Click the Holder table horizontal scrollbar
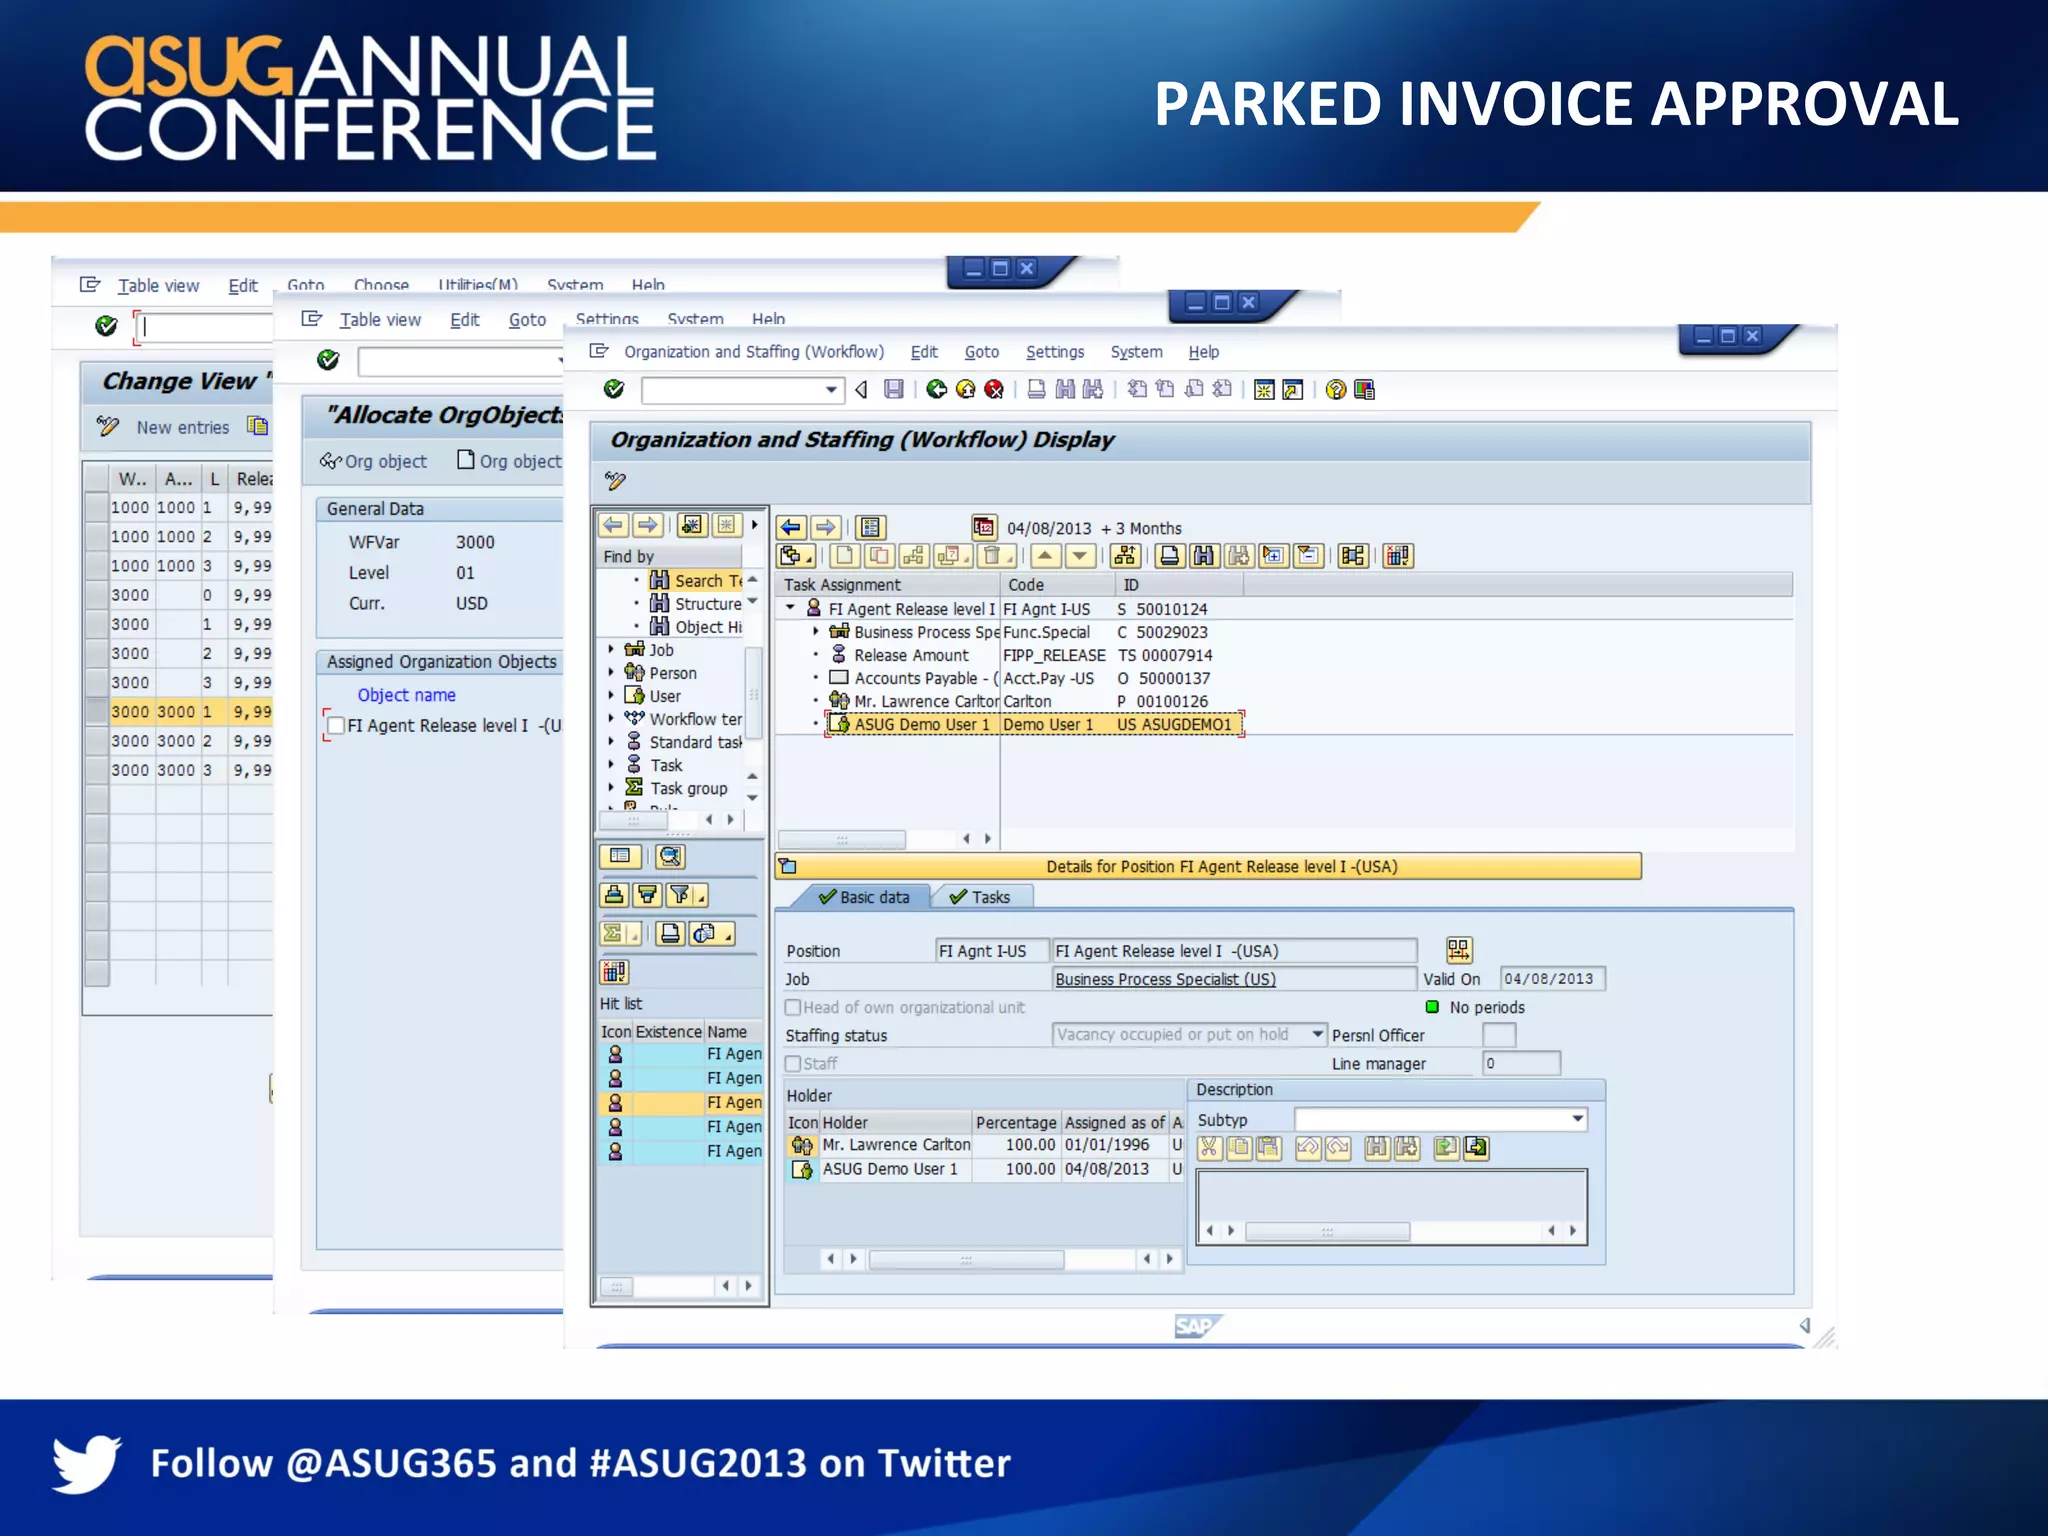The height and width of the screenshot is (1536, 2048). [966, 1259]
